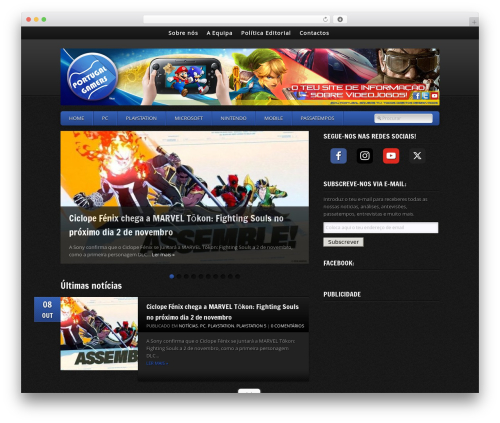Reload the page with the browser refresh icon
The height and width of the screenshot is (423, 500).
(325, 19)
